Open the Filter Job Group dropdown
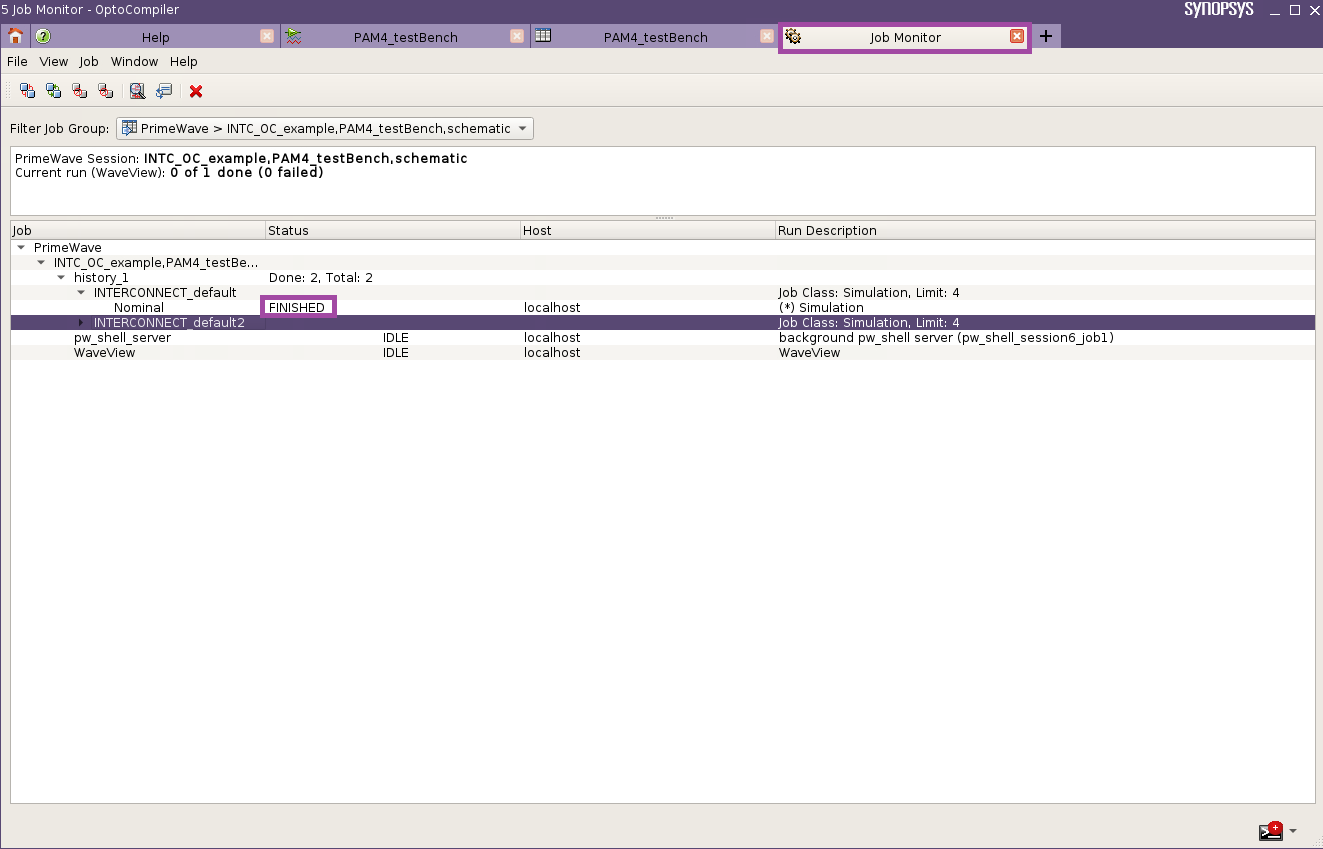The height and width of the screenshot is (849, 1323). [325, 128]
